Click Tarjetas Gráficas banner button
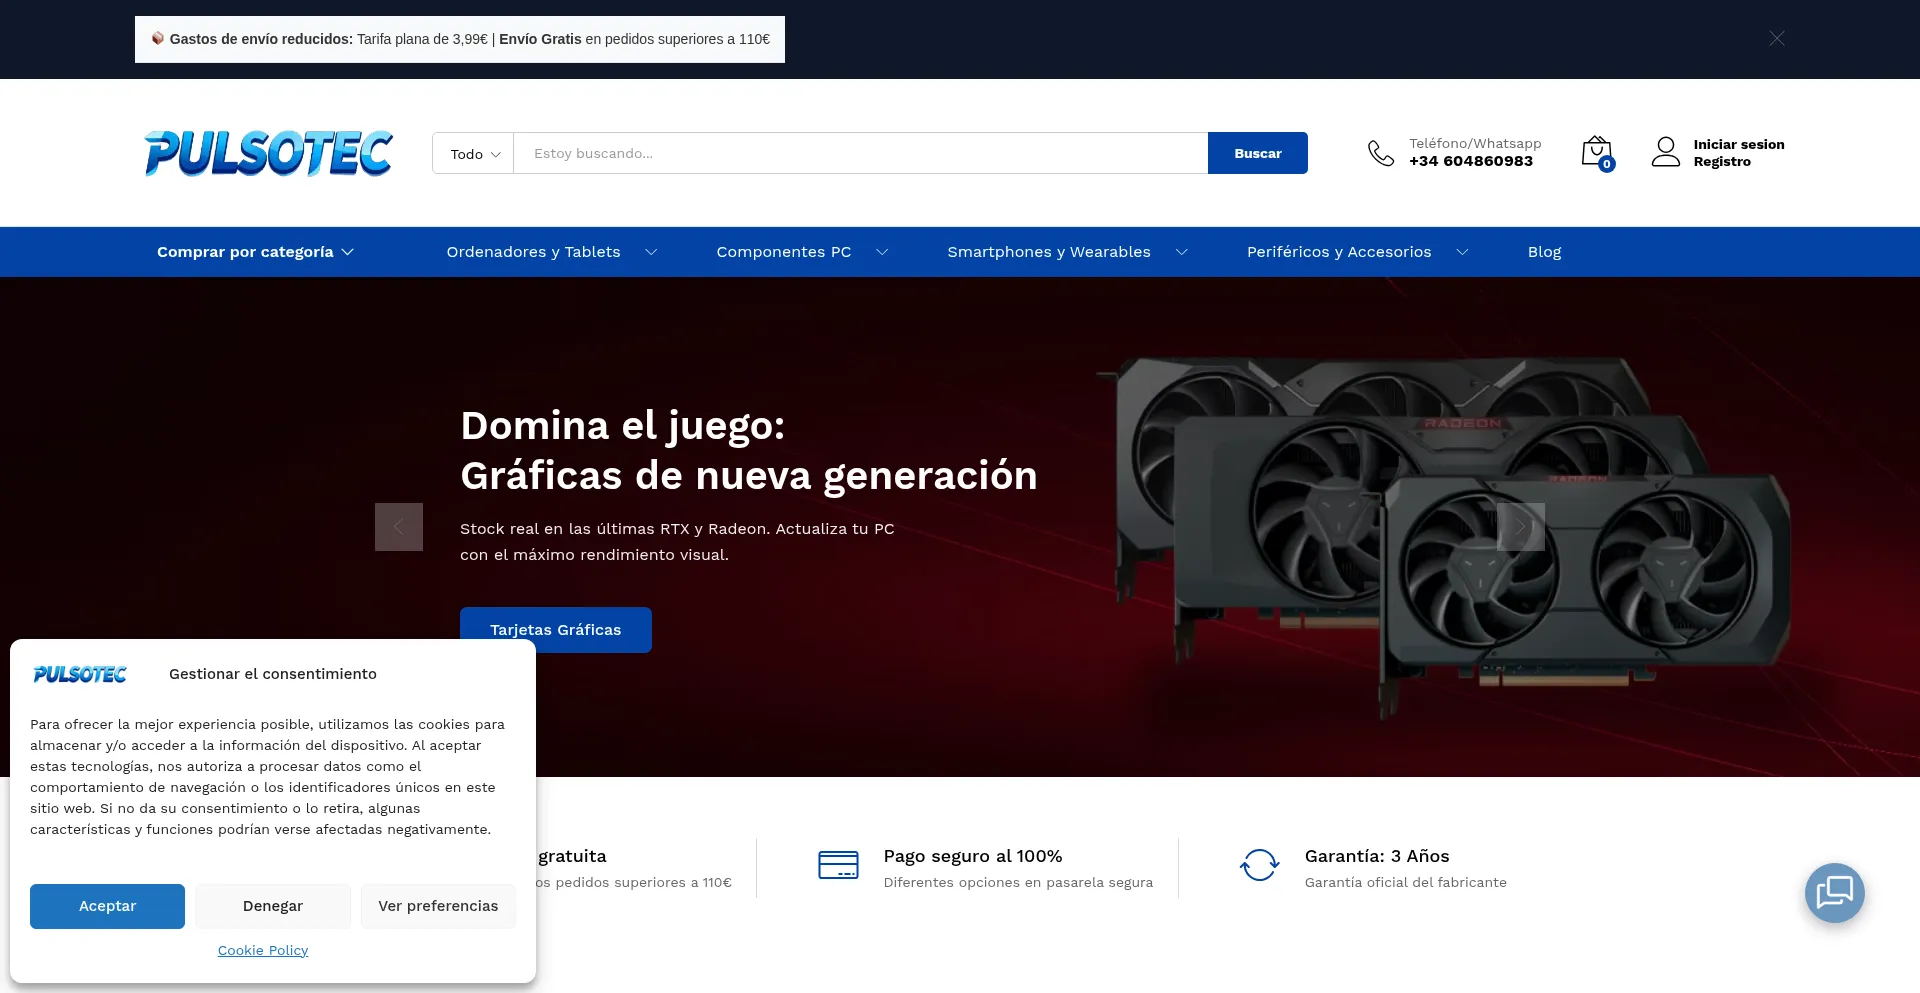This screenshot has height=993, width=1920. [x=556, y=630]
